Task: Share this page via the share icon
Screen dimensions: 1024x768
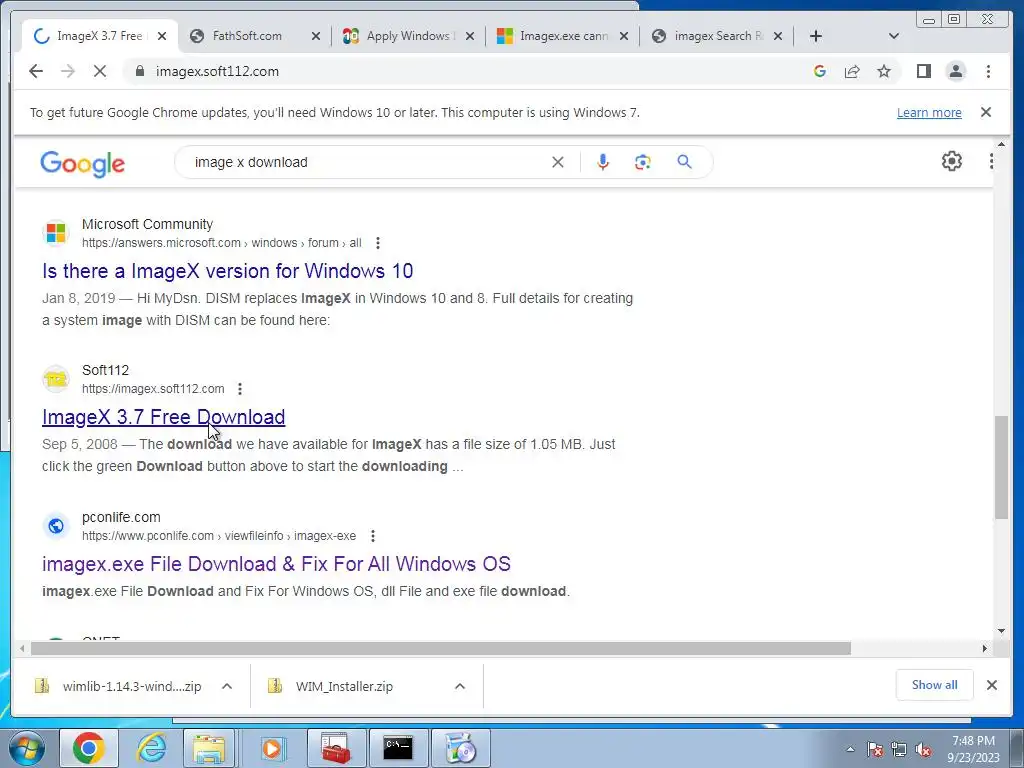Action: (x=852, y=71)
